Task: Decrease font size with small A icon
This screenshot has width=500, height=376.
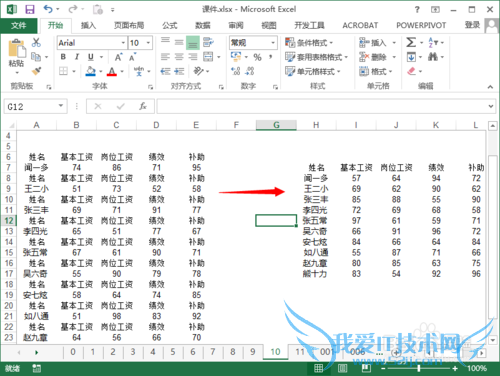Action: [x=133, y=57]
